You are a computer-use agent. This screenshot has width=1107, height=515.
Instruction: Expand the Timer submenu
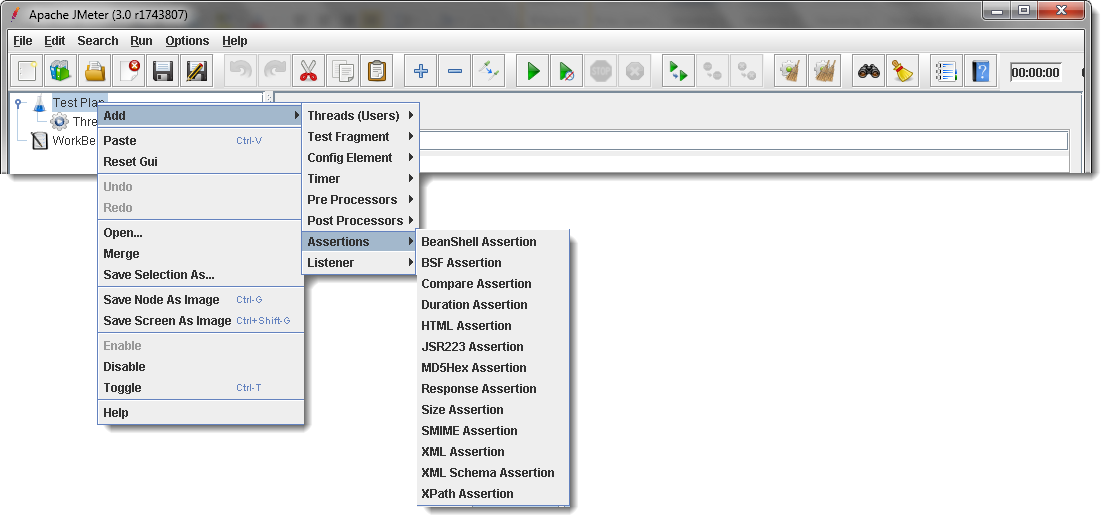tap(361, 179)
